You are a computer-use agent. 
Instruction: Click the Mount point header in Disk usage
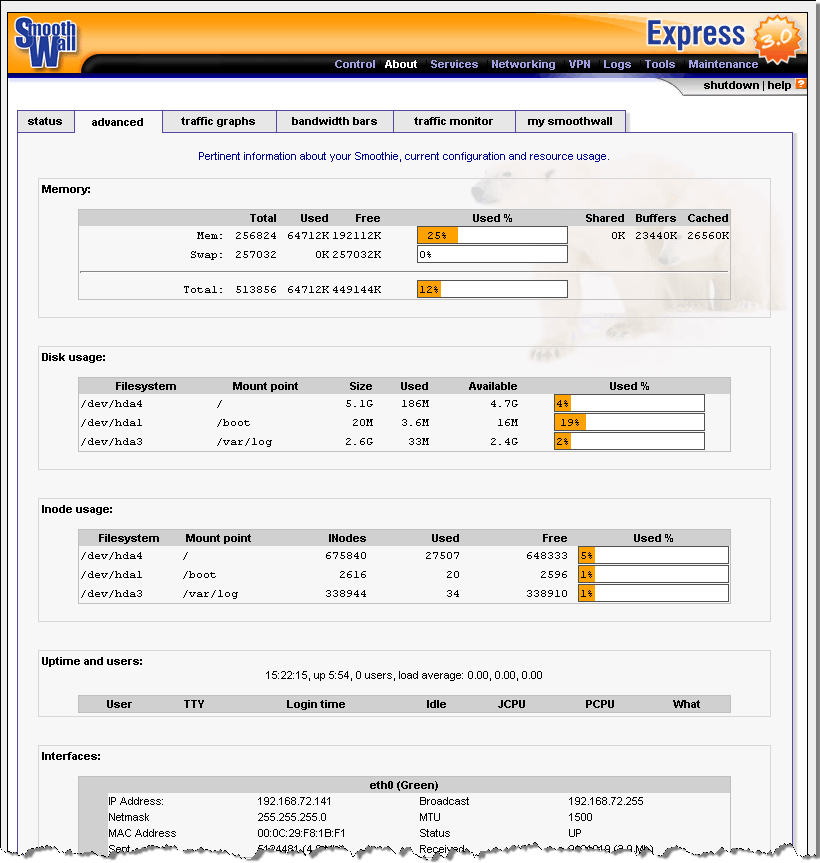265,386
